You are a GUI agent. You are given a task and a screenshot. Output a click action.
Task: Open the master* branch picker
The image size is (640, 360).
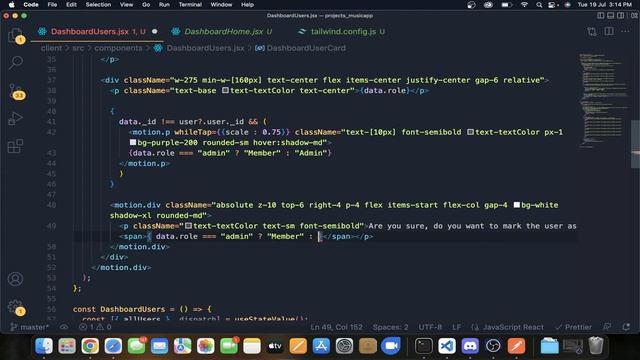(30, 327)
